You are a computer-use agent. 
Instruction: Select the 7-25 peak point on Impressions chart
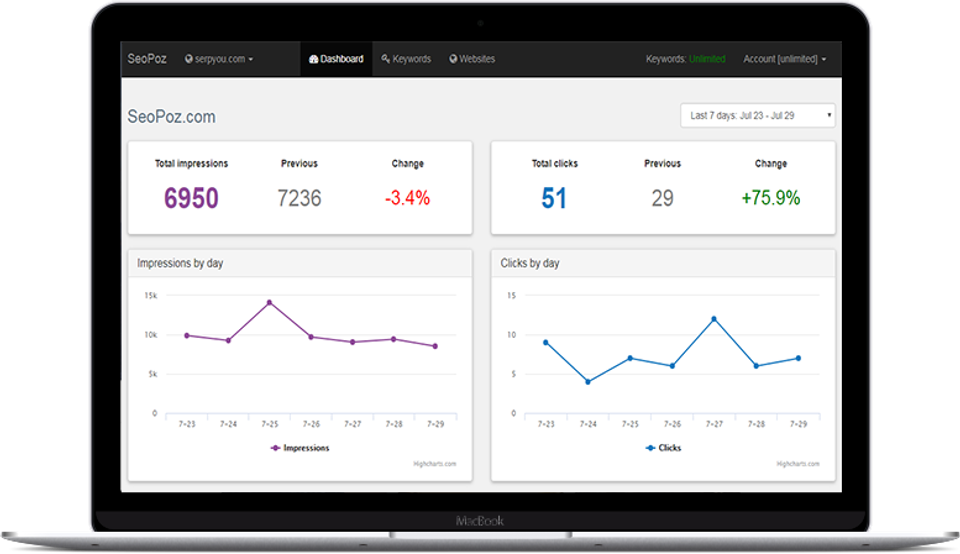click(x=269, y=302)
